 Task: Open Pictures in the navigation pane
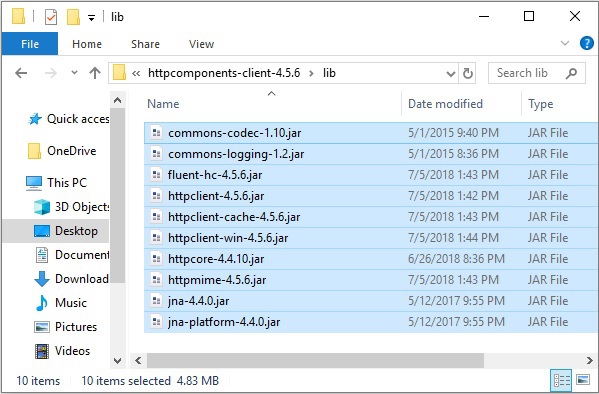[x=66, y=327]
